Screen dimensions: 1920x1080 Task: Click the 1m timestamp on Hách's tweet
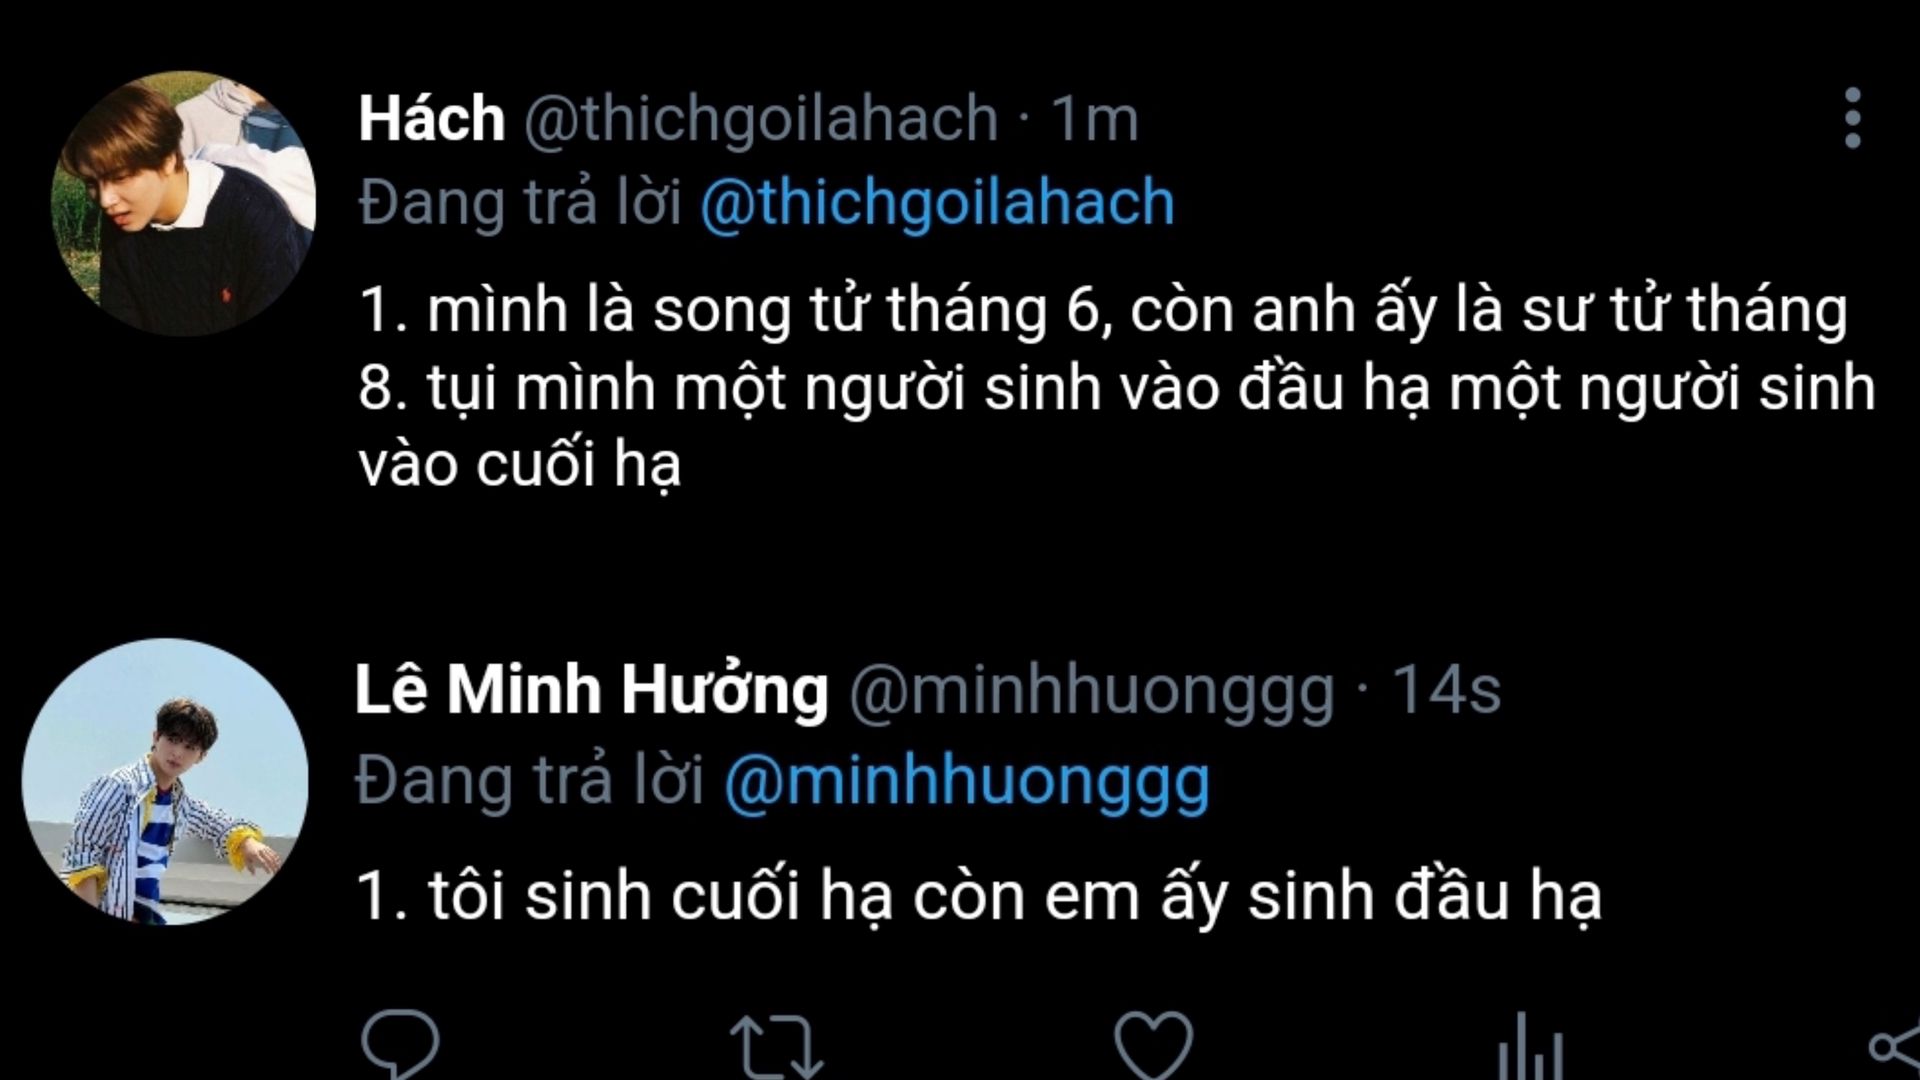click(x=1094, y=118)
